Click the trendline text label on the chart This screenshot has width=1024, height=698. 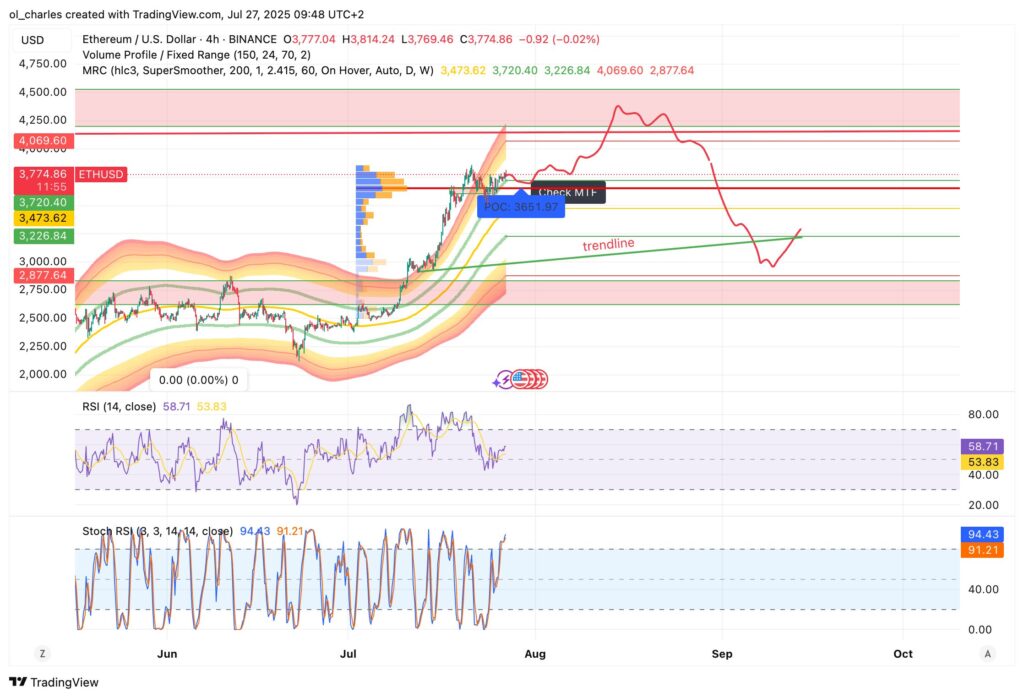608,245
